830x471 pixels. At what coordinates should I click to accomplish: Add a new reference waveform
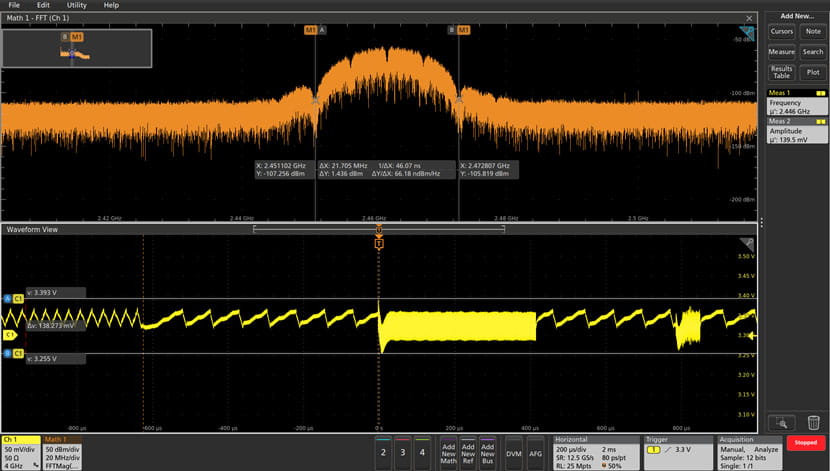[x=468, y=451]
